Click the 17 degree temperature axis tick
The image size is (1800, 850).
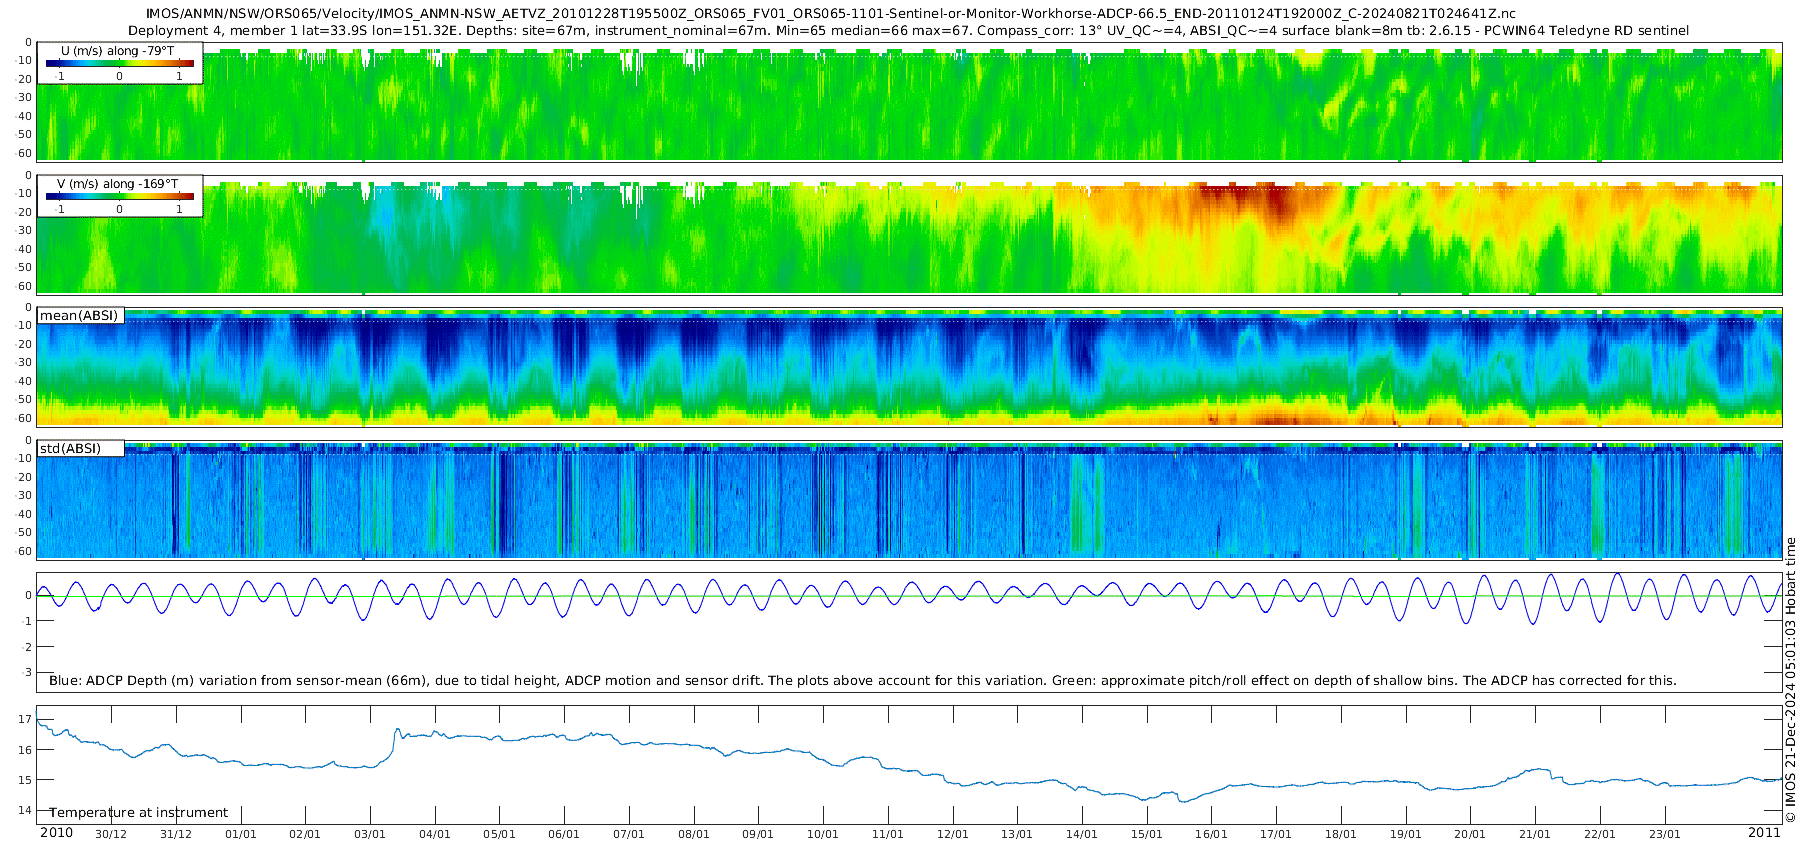25,719
